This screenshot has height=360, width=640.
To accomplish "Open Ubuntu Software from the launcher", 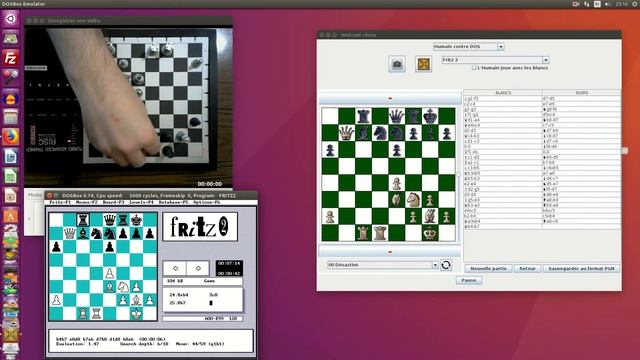I will pos(10,216).
